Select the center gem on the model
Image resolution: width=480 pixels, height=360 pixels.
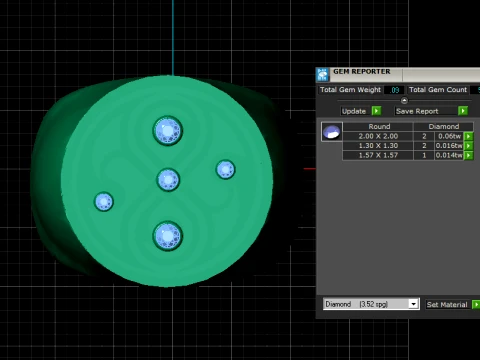tap(168, 180)
